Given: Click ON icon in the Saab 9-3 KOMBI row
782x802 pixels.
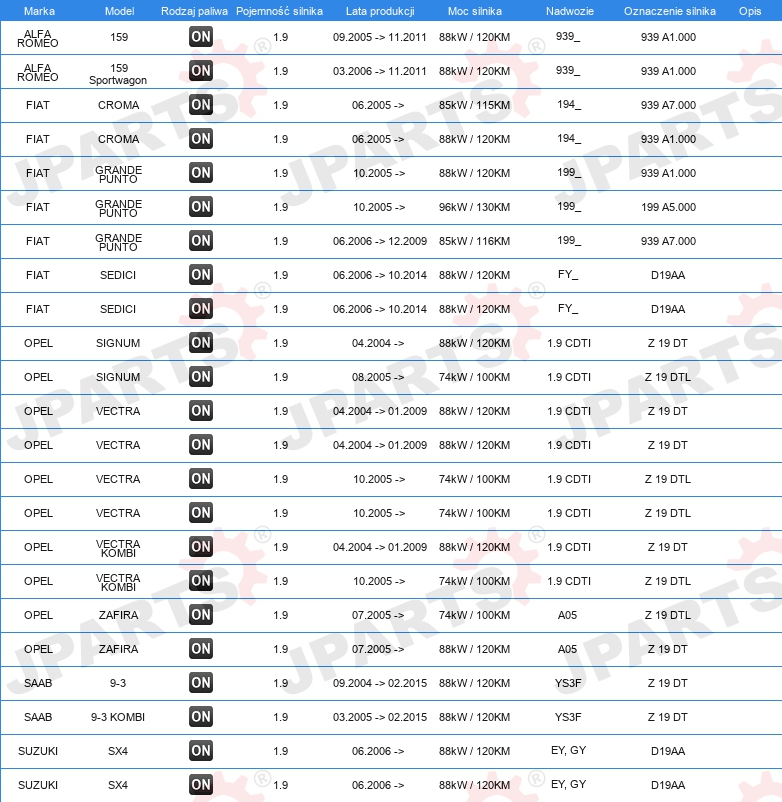Looking at the screenshot, I should (x=200, y=717).
